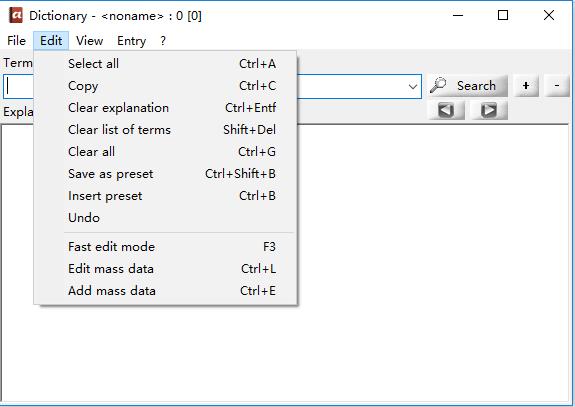Expand the Term combo box dropdown arrow
The height and width of the screenshot is (407, 575).
click(x=413, y=87)
